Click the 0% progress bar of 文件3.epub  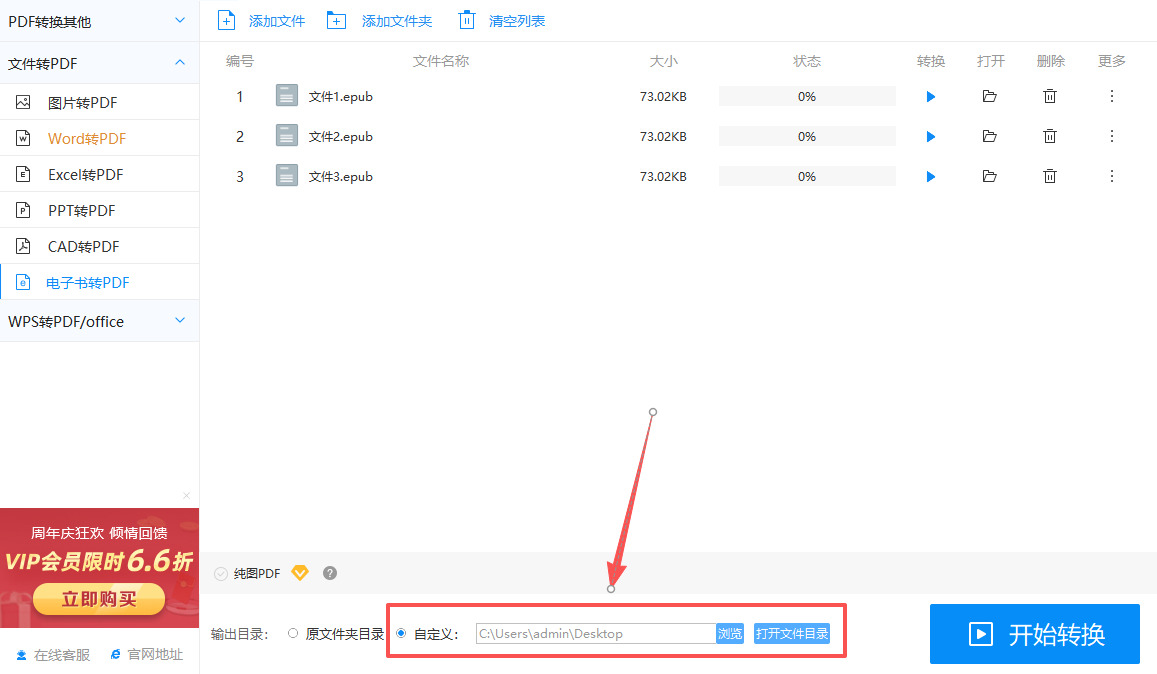(x=807, y=176)
